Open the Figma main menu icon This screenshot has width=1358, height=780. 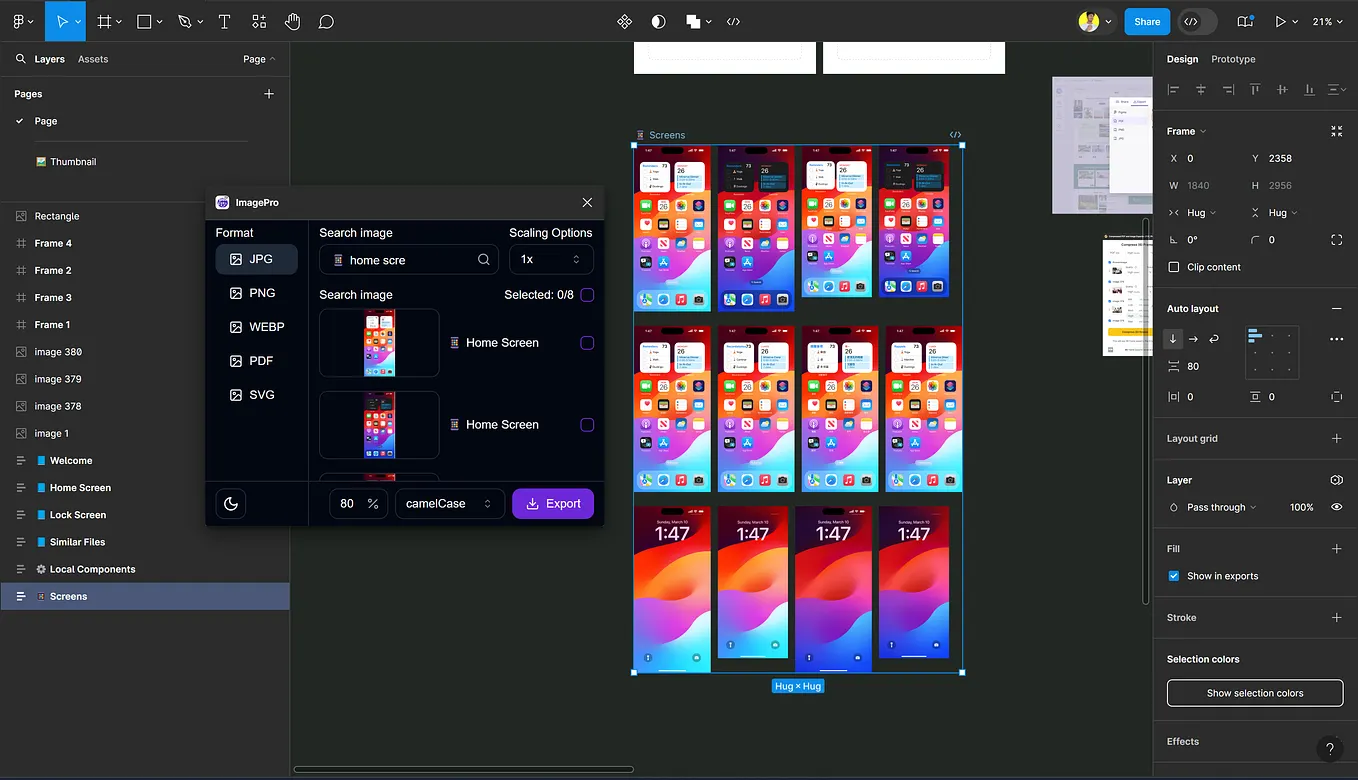(19, 21)
